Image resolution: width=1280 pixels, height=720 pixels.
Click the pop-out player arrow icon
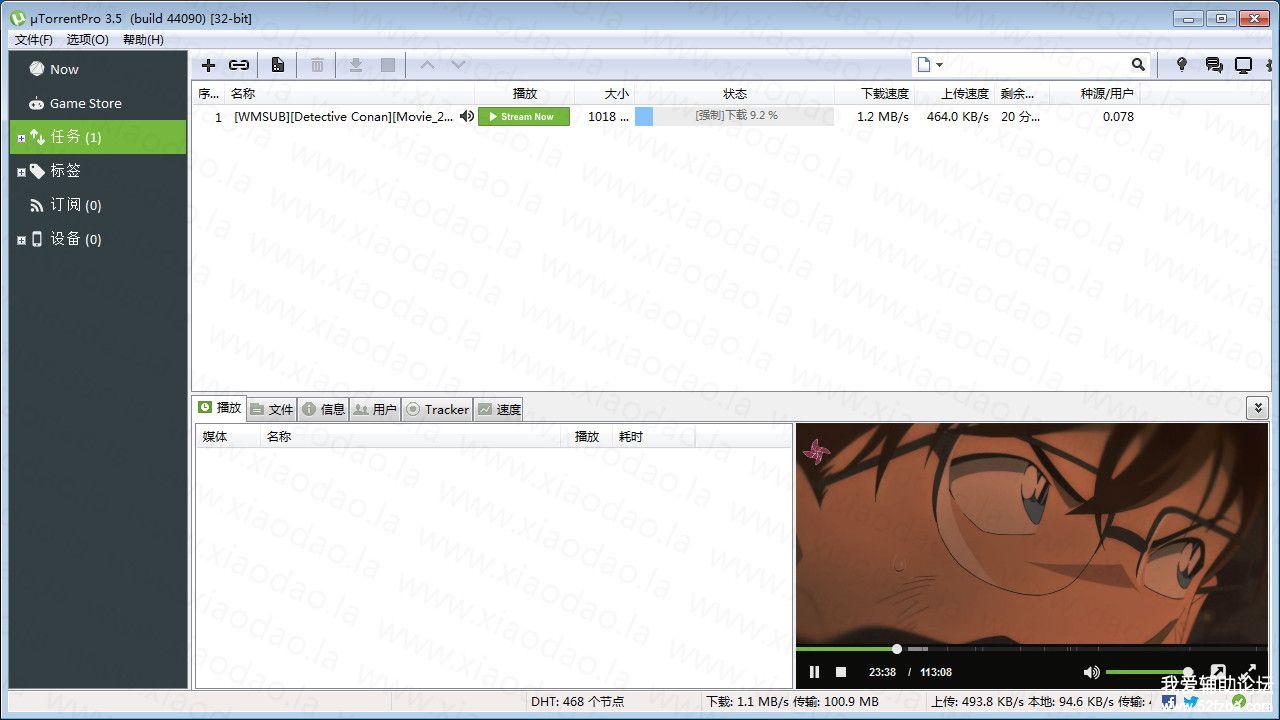1218,672
